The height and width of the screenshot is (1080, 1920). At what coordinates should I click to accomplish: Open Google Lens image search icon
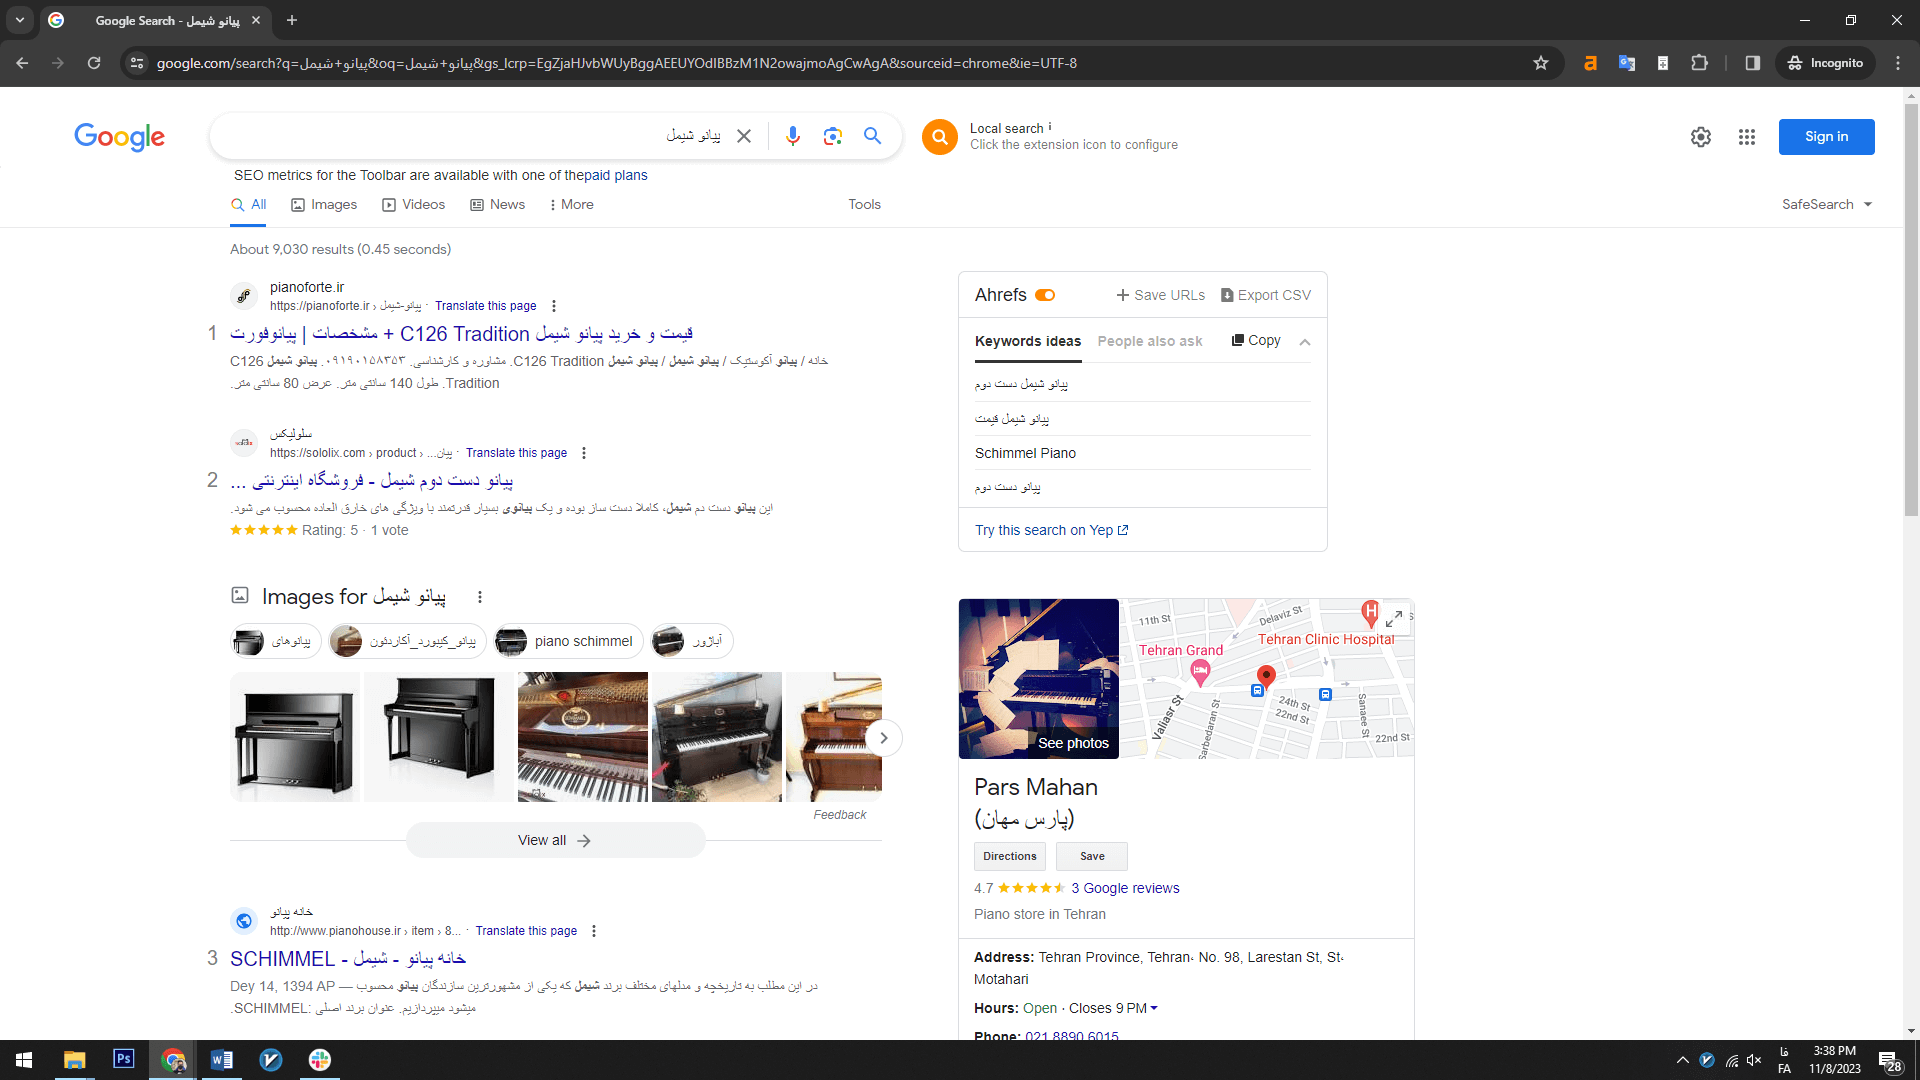coord(833,136)
